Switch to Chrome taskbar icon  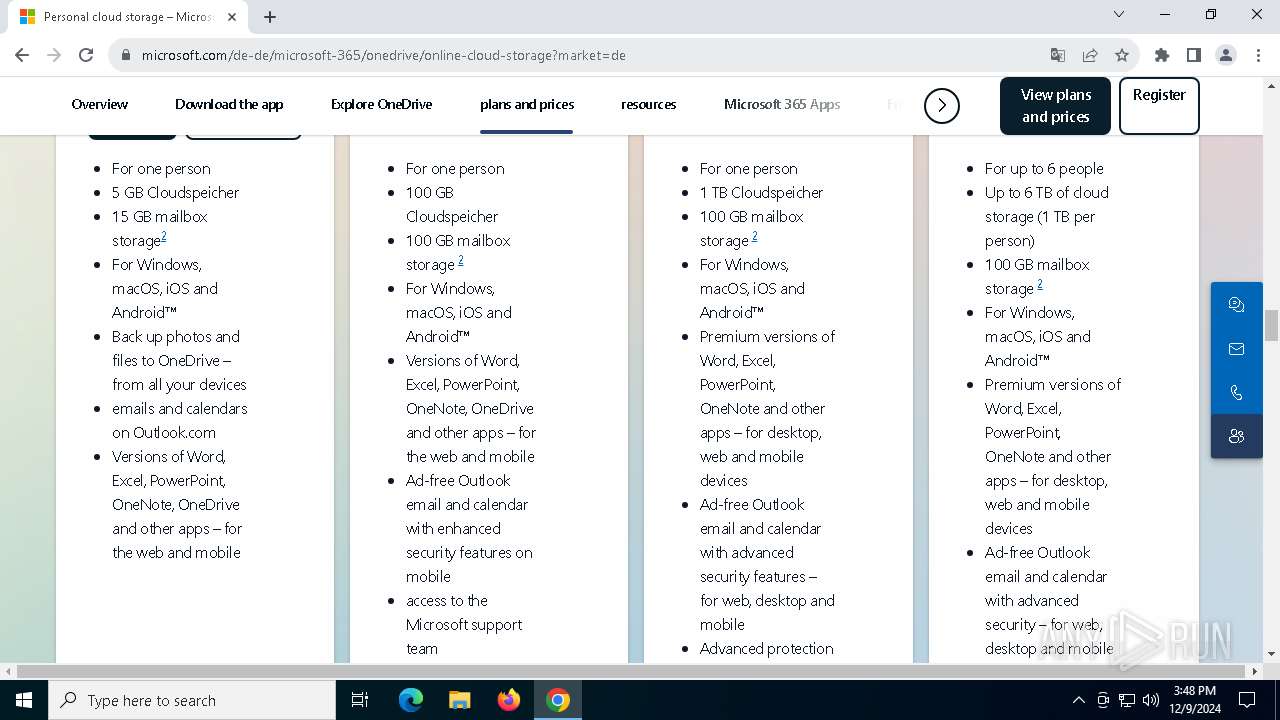pos(558,700)
